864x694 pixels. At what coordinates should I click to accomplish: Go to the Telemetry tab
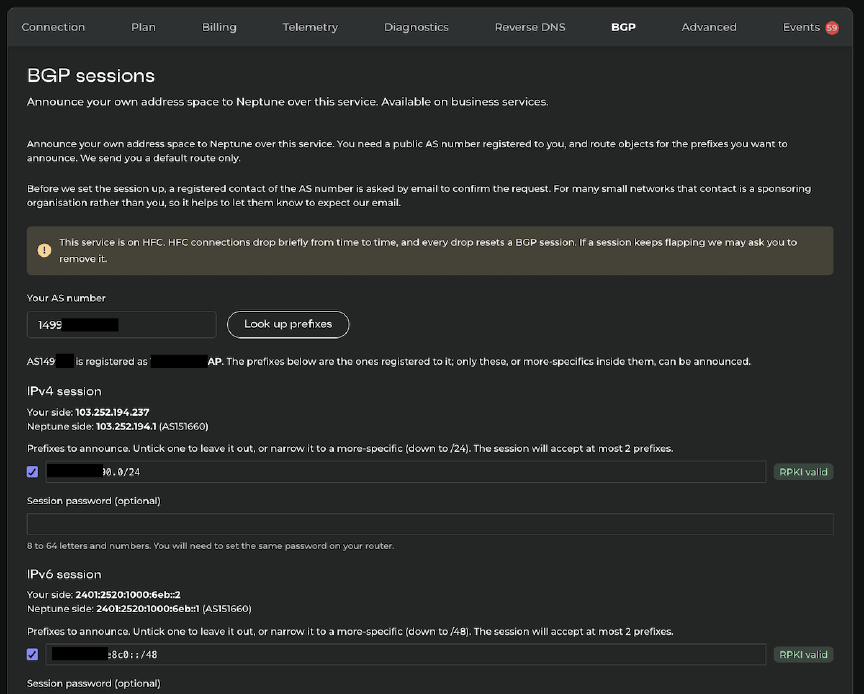pos(310,27)
